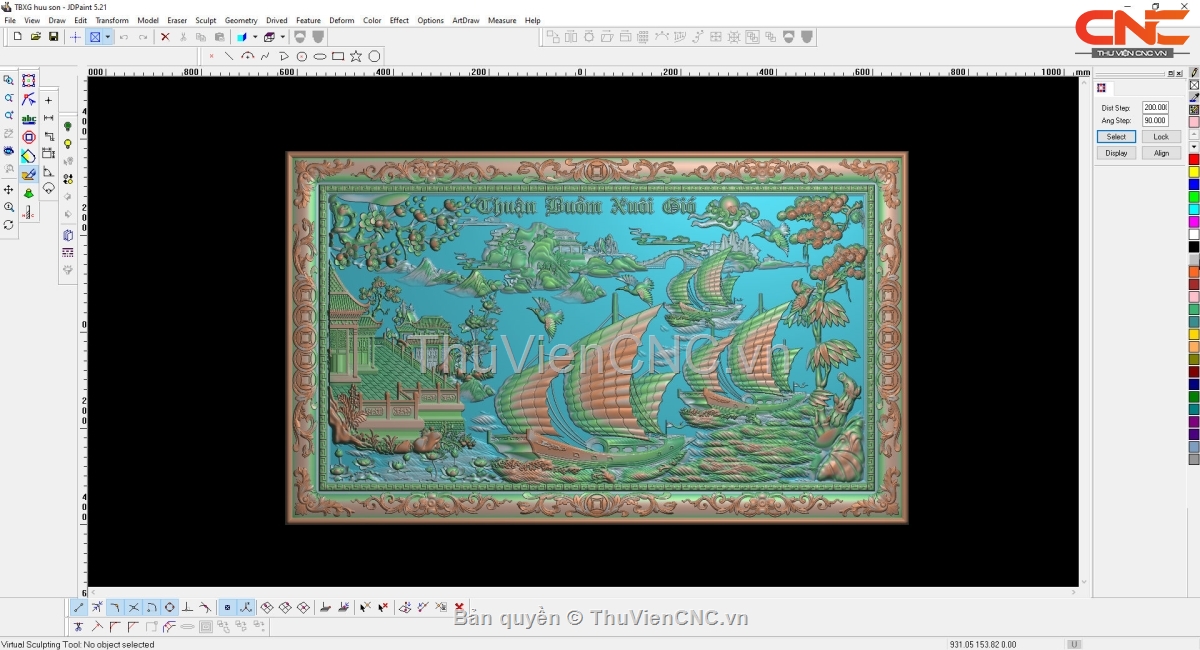The image size is (1200, 650).
Task: Open the File menu
Action: pos(10,20)
